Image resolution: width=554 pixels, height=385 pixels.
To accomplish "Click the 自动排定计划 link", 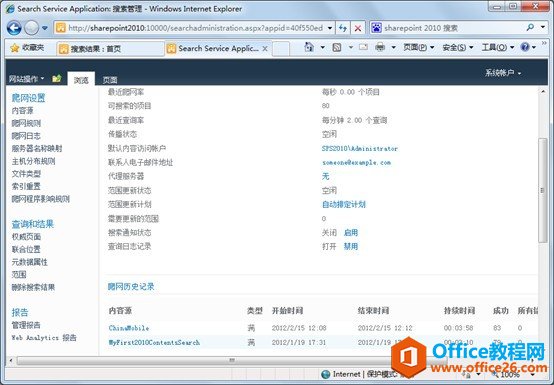I will [x=344, y=205].
